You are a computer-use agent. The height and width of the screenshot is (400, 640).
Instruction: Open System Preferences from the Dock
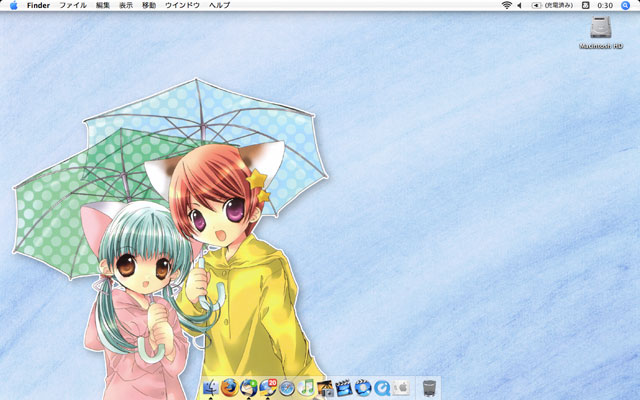tap(401, 387)
